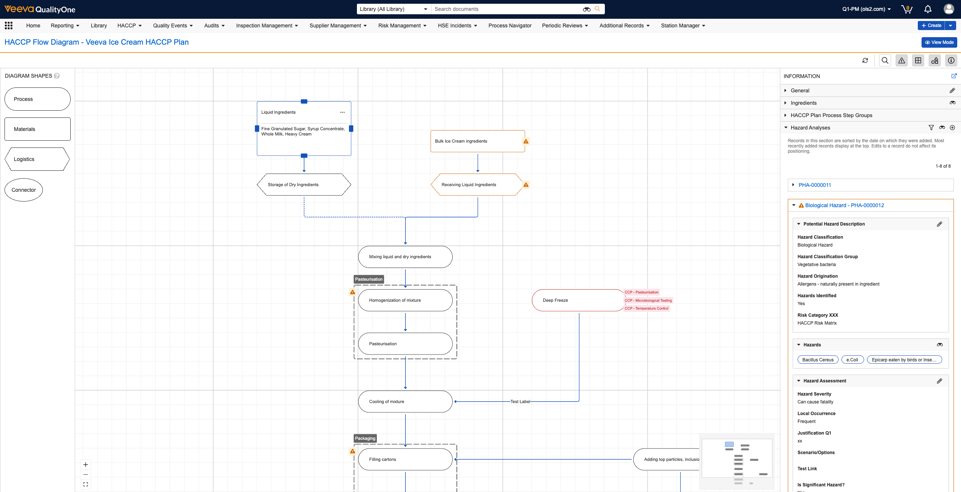
Task: Collapse Biological Hazard PHA-0000012 record
Action: pos(794,205)
